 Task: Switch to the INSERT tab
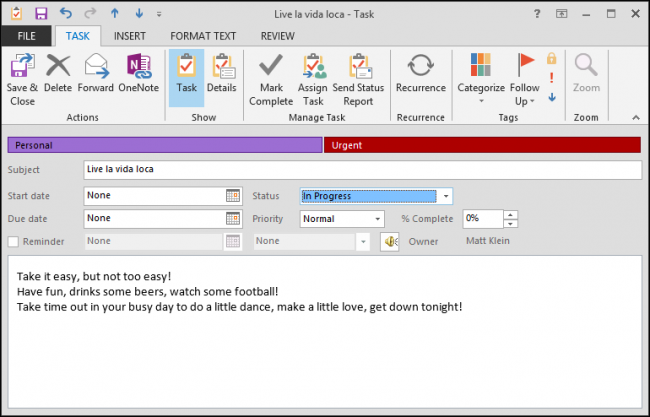130,36
